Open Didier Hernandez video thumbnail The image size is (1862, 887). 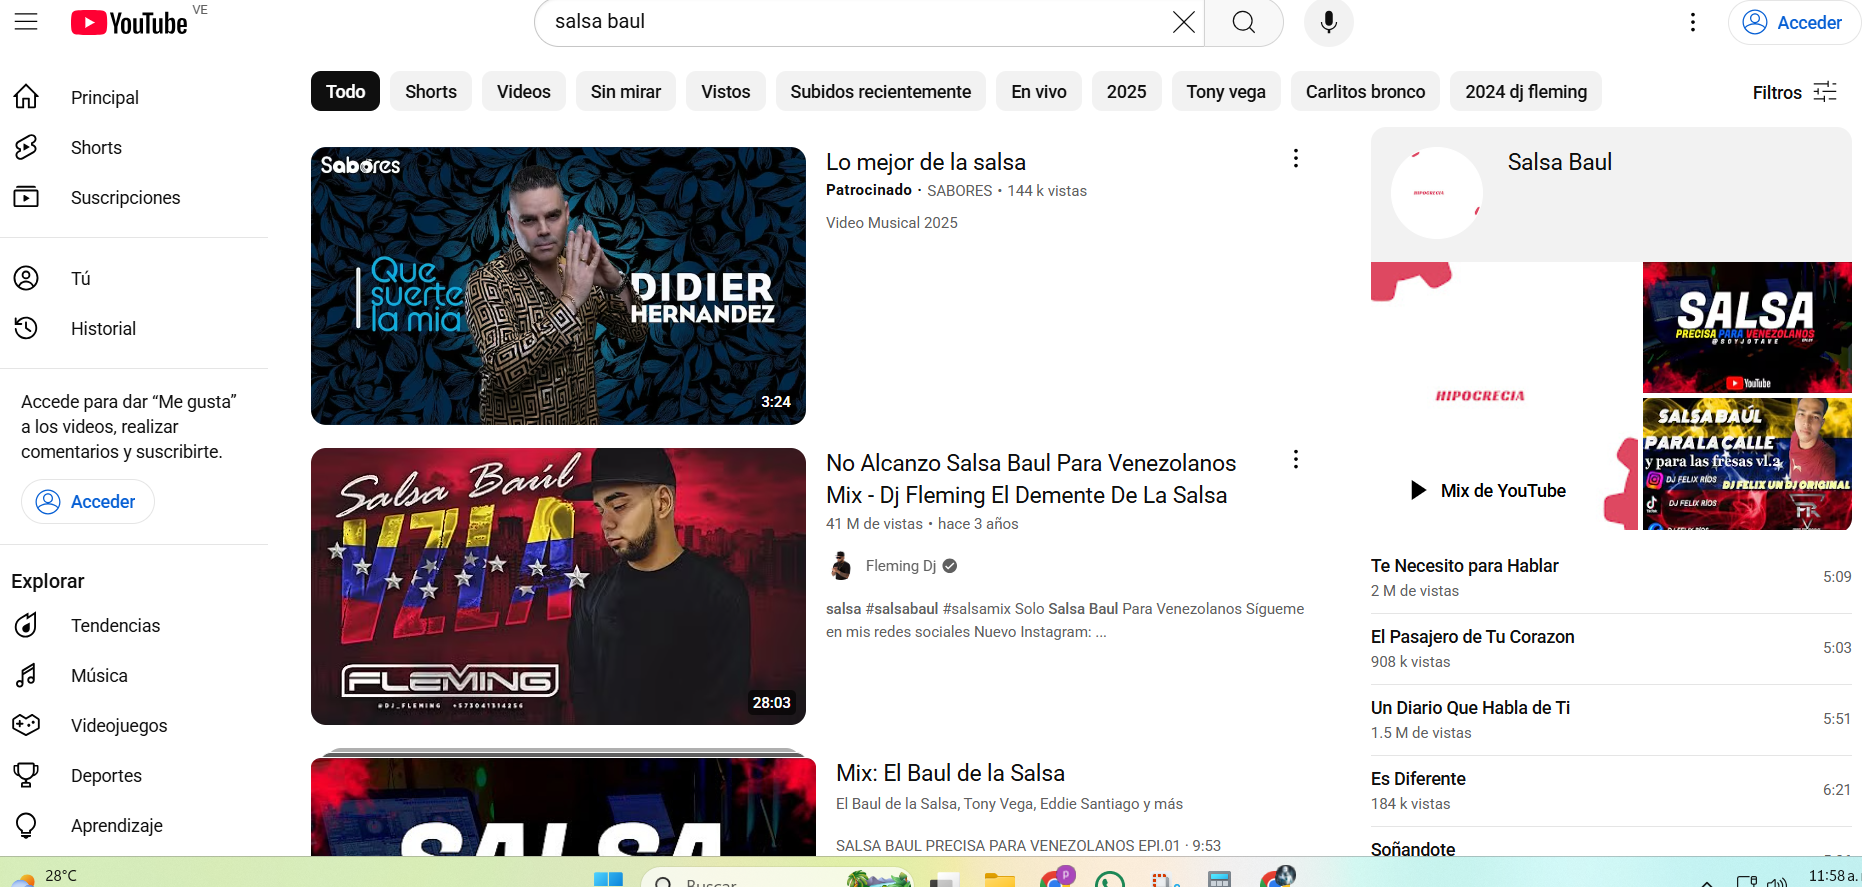point(558,286)
